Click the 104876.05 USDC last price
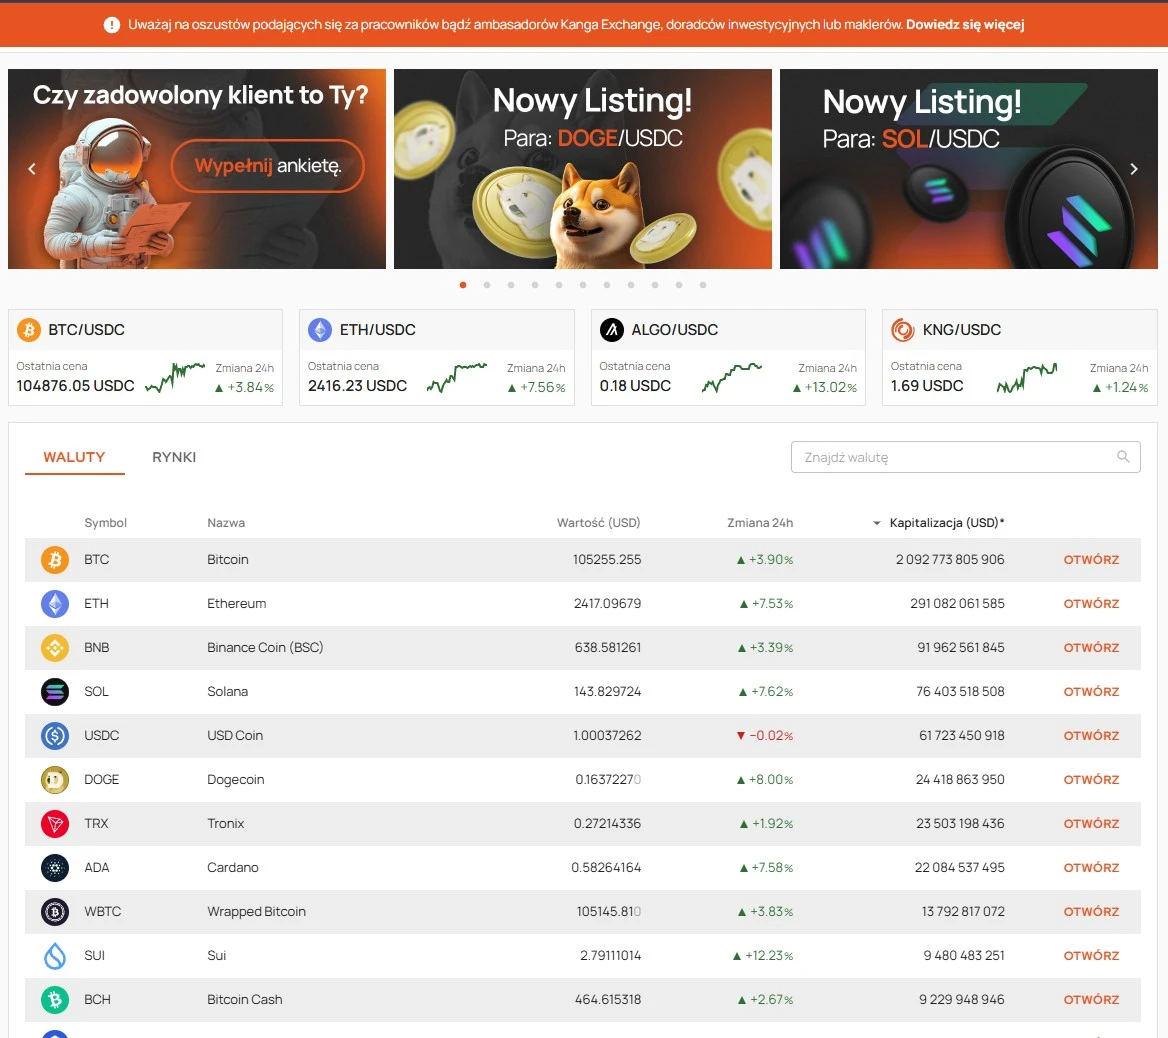Image resolution: width=1168 pixels, height=1038 pixels. click(75, 386)
